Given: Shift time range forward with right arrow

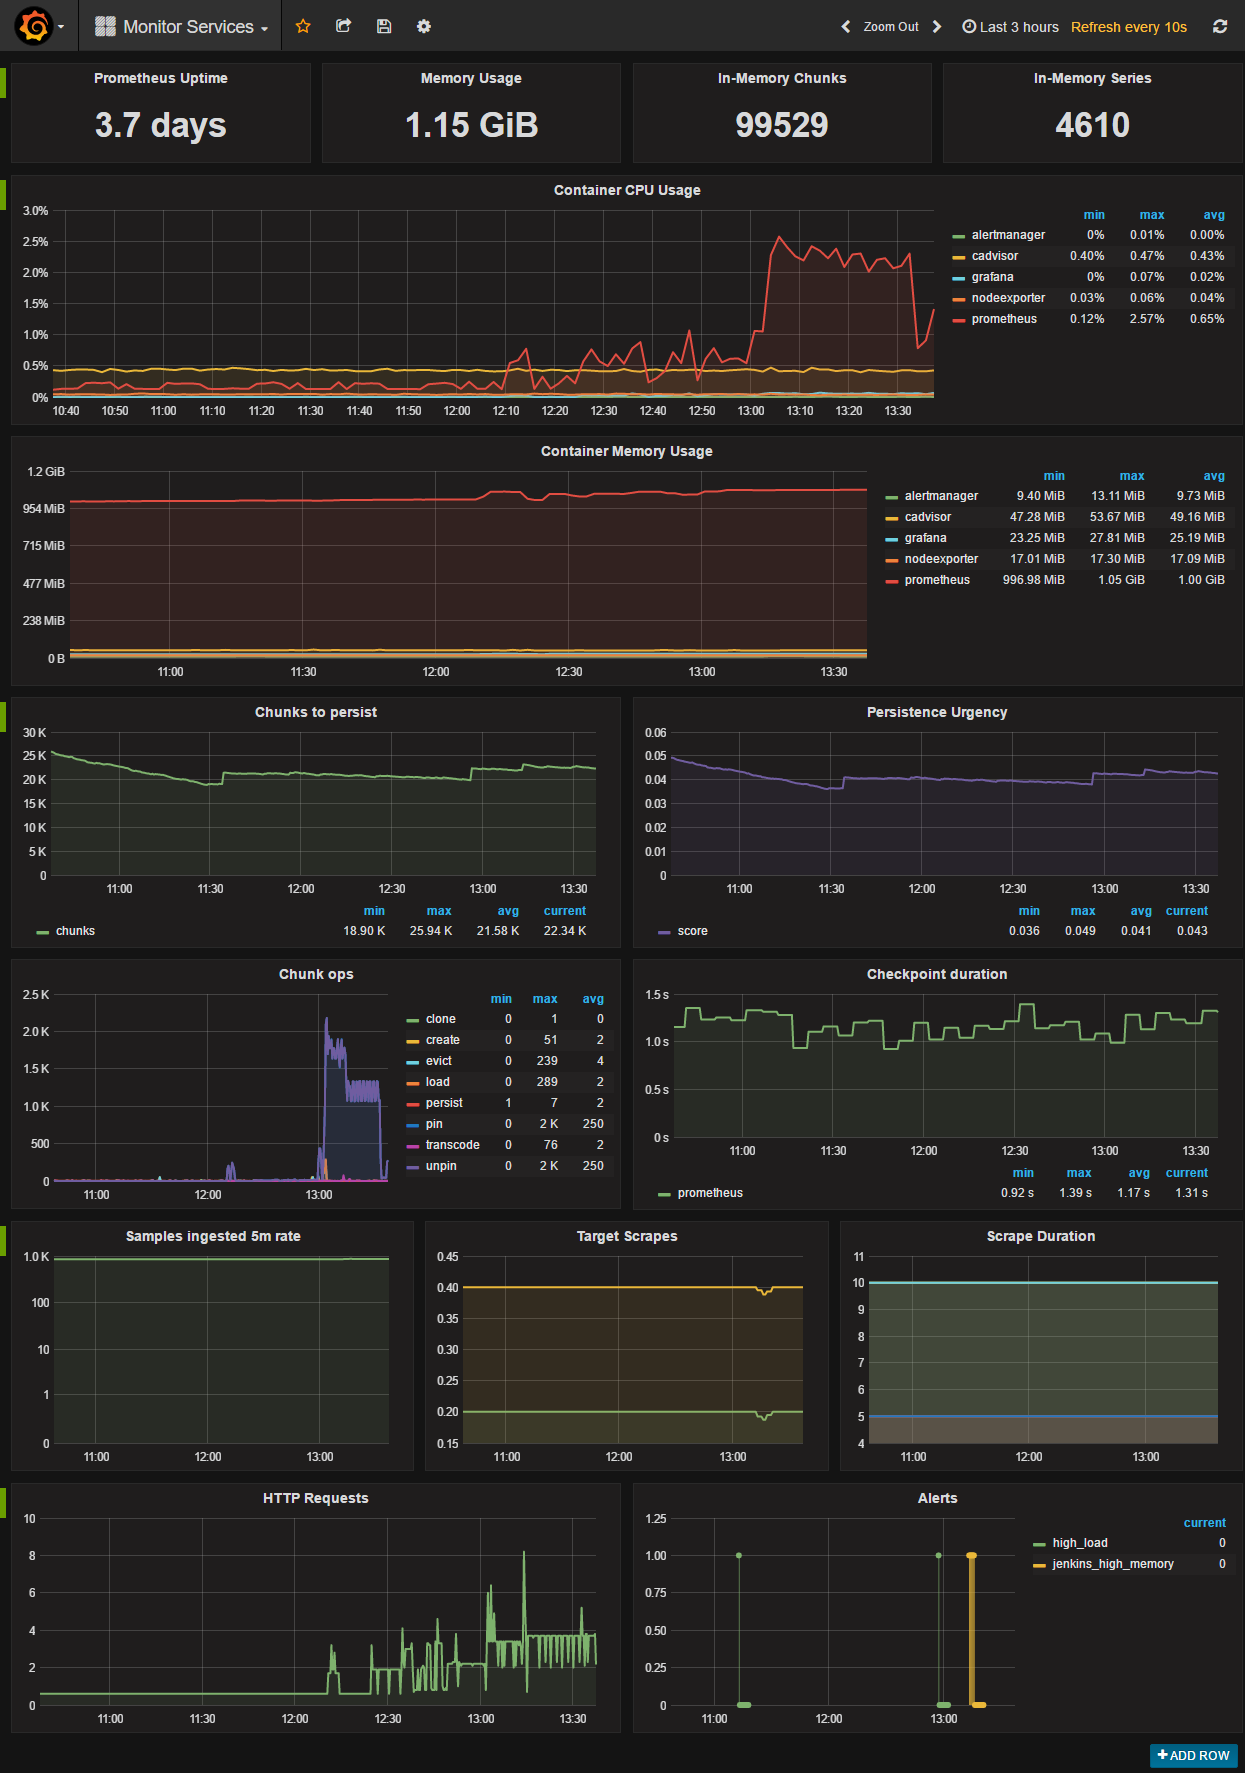Looking at the screenshot, I should (937, 27).
